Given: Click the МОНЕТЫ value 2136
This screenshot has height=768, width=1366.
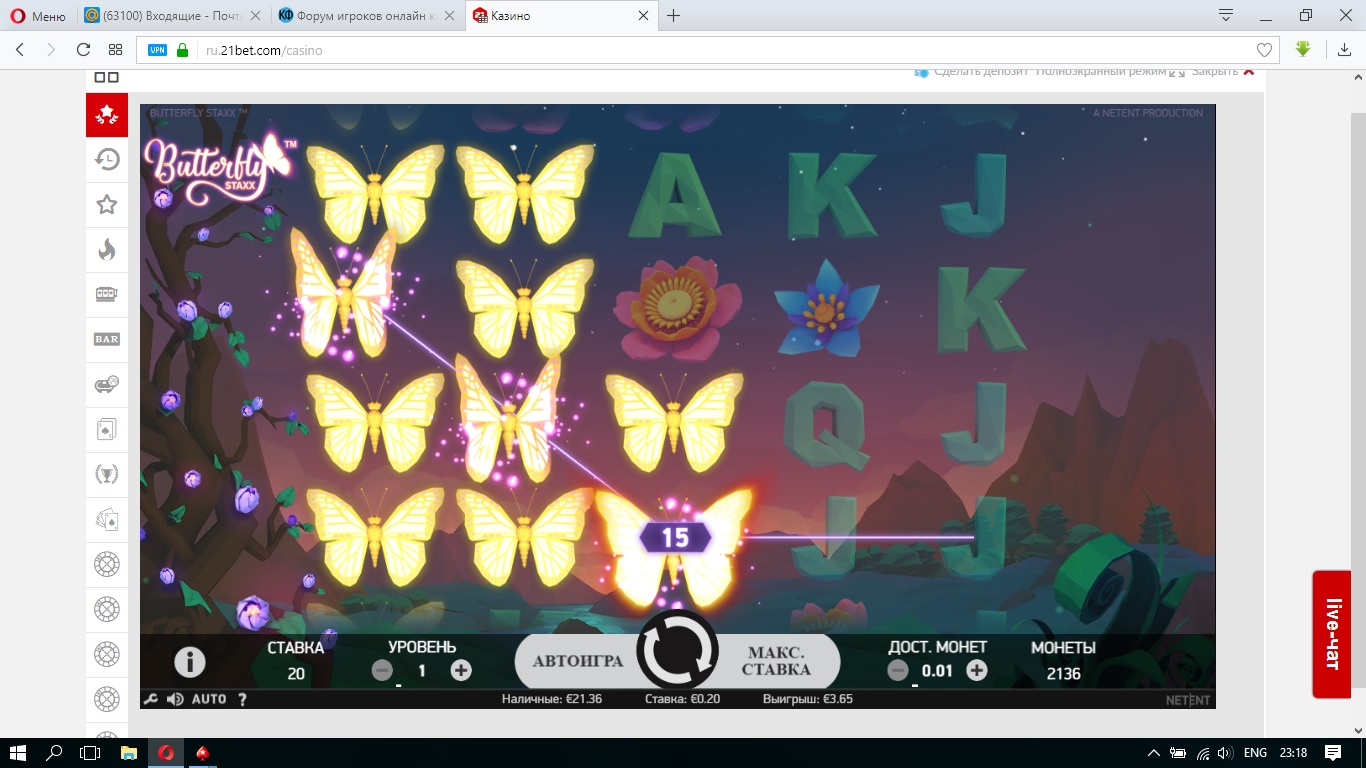Looking at the screenshot, I should (1063, 674).
